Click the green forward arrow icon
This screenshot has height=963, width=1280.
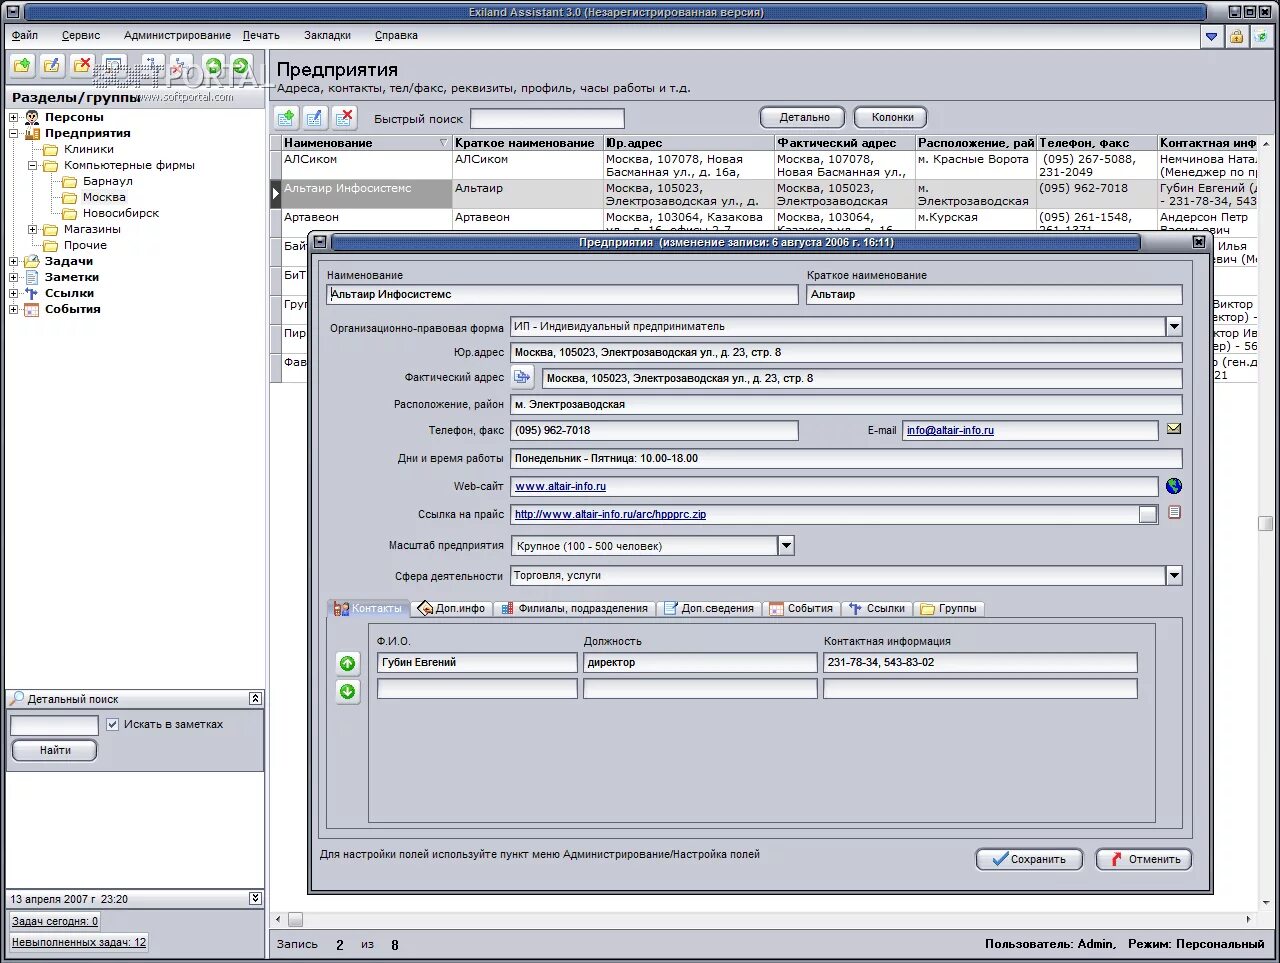tap(241, 67)
